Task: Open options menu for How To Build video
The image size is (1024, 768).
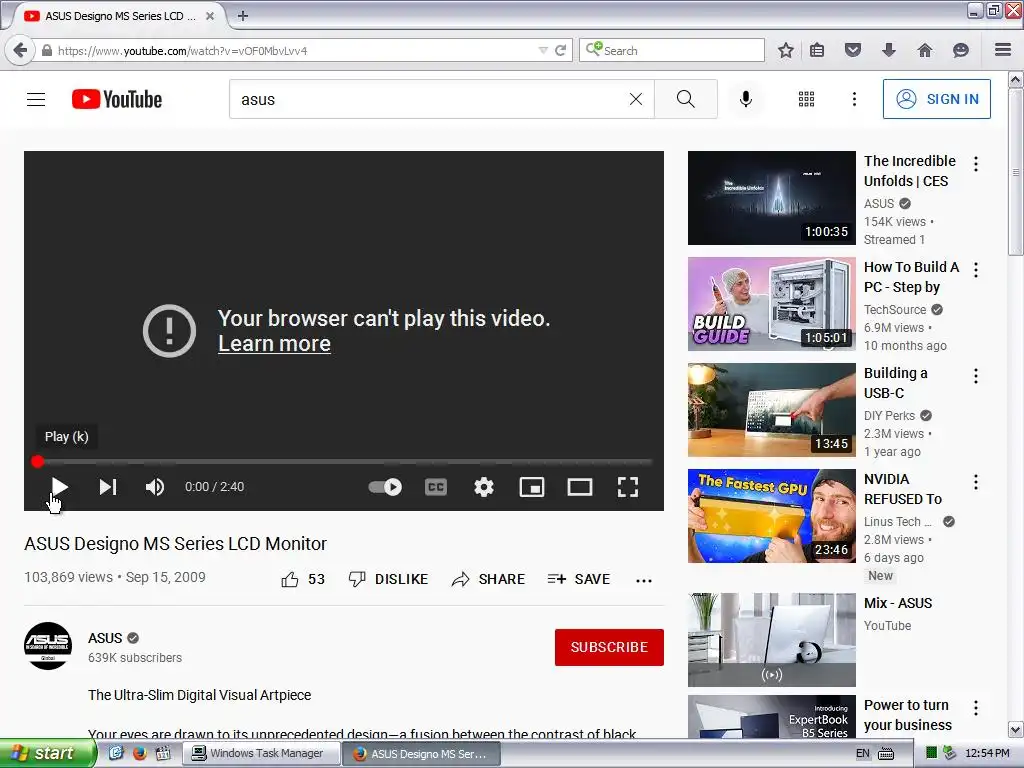Action: (x=976, y=270)
